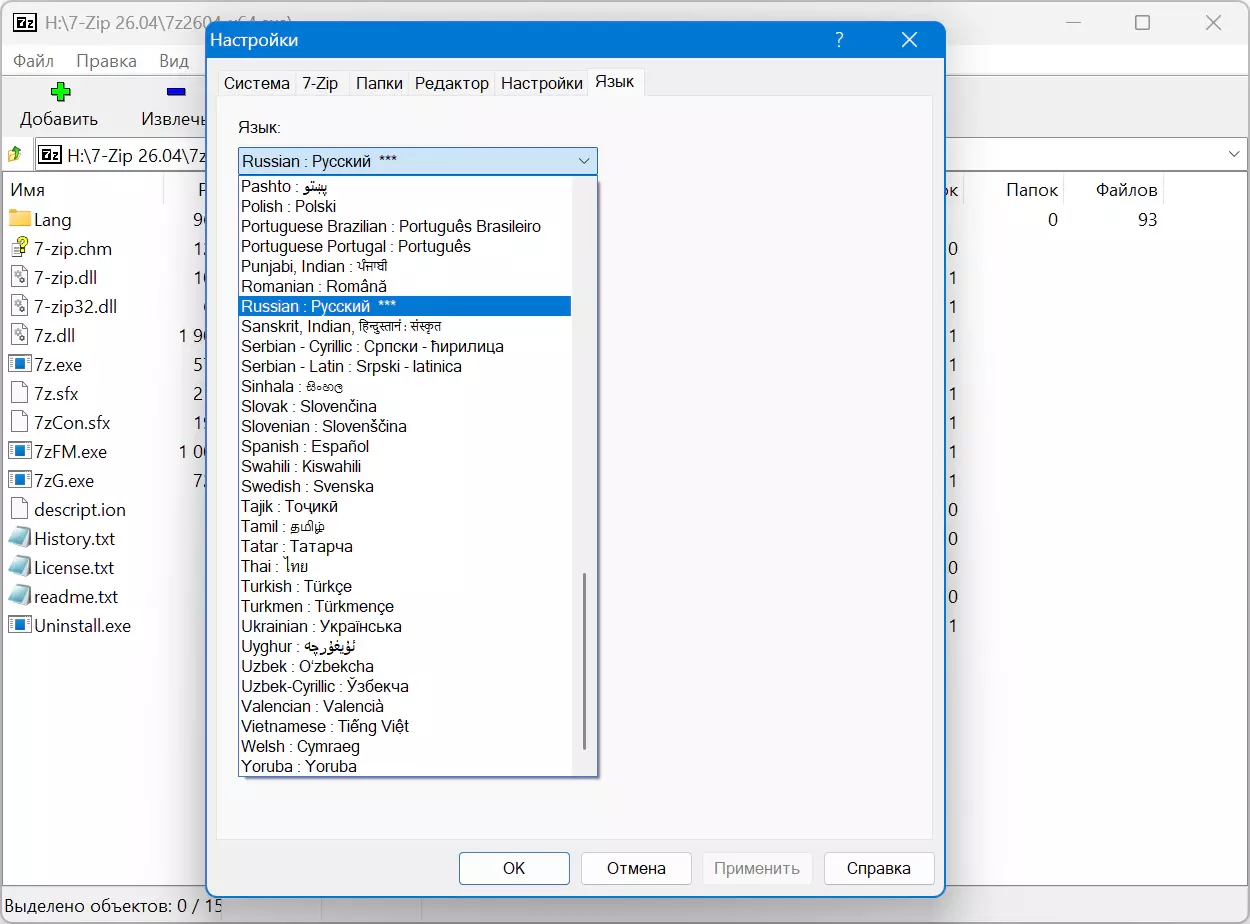Screen dimensions: 1250x924
Task: Click the Отмена button
Action: click(x=636, y=868)
